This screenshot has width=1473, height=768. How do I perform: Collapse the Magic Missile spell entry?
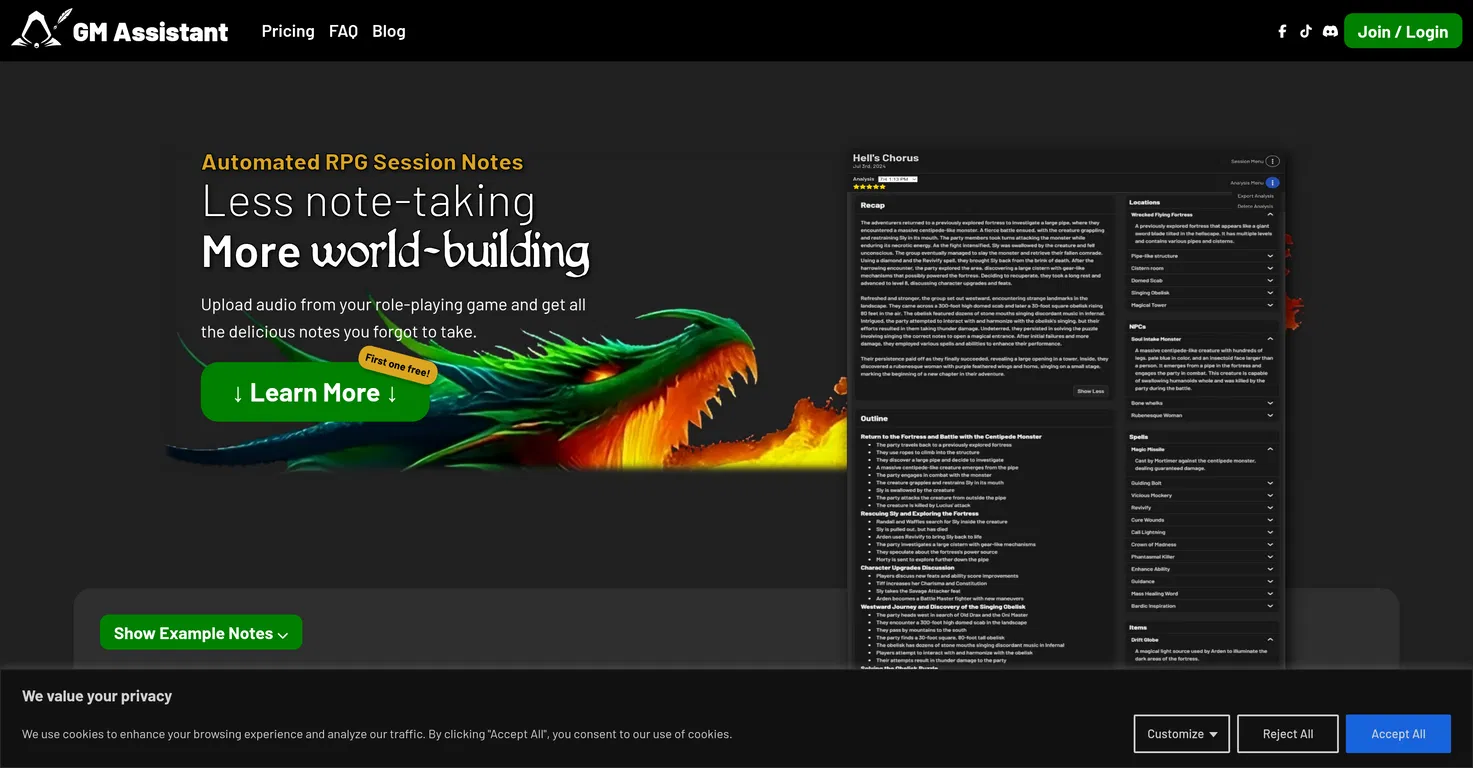(x=1270, y=449)
